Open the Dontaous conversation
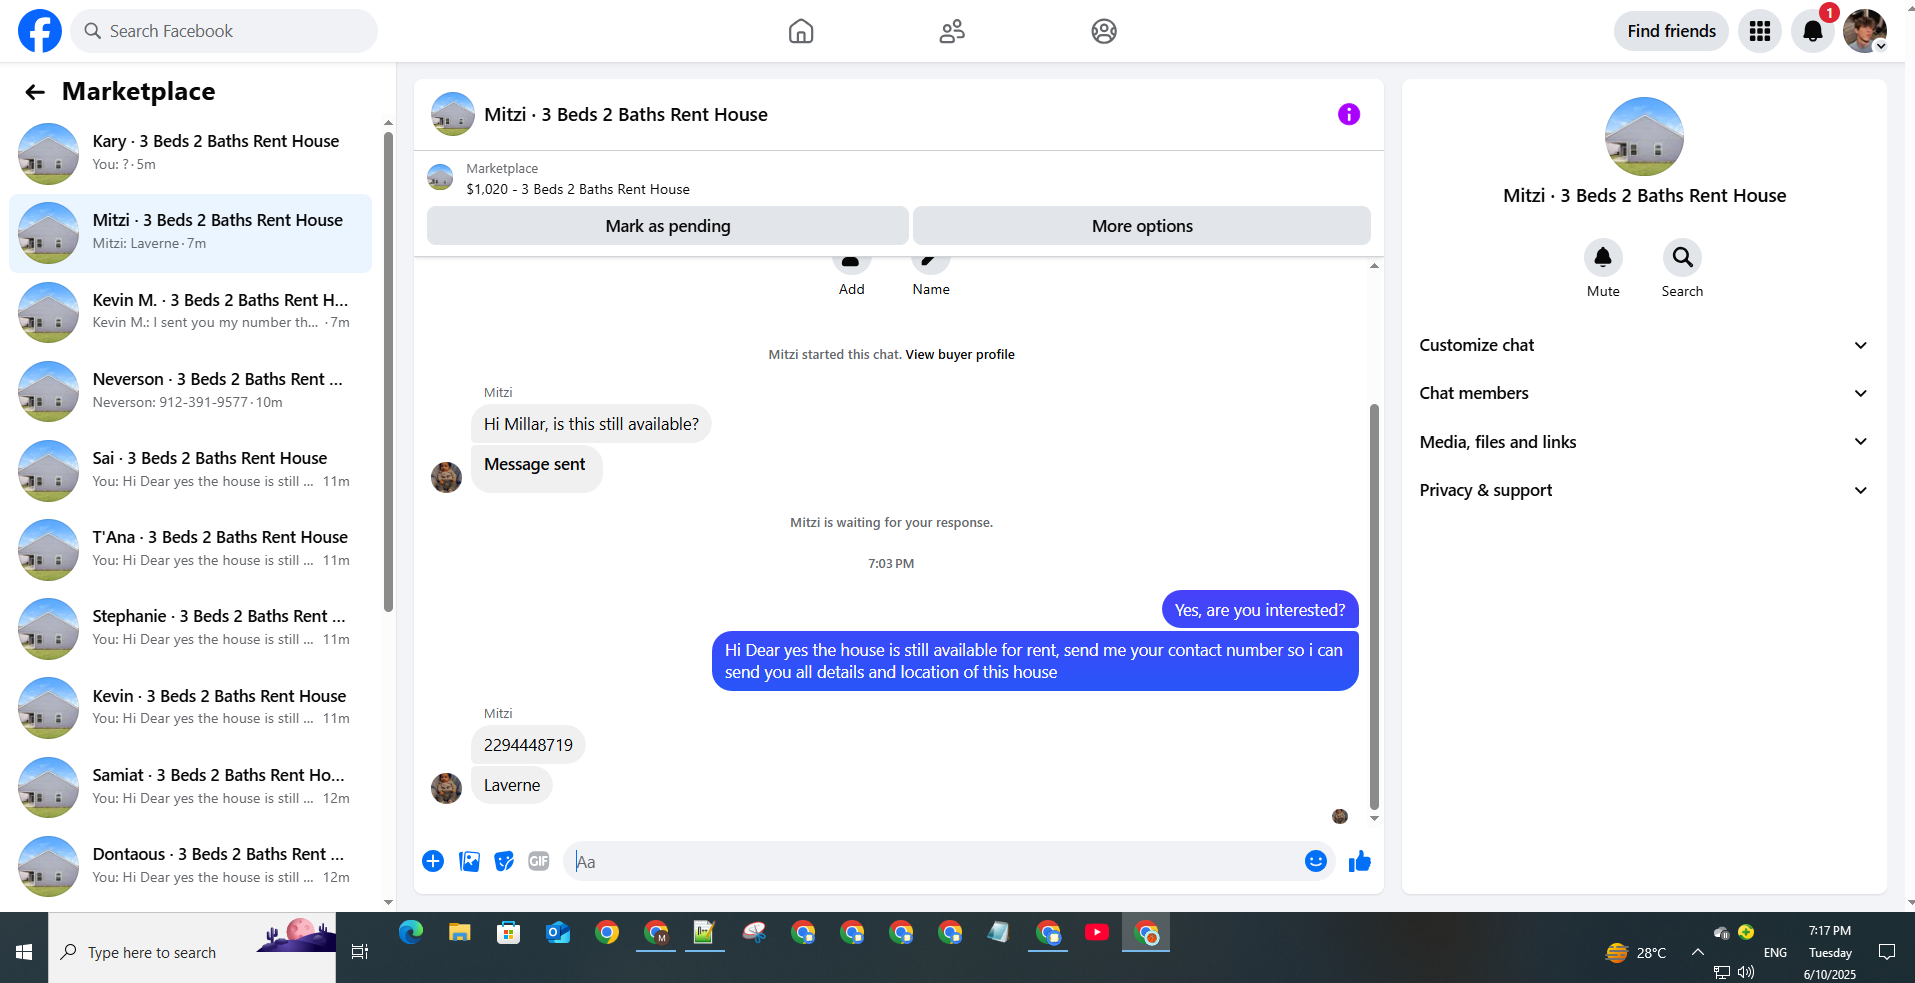Screen dimensions: 1915x983 tap(191, 867)
